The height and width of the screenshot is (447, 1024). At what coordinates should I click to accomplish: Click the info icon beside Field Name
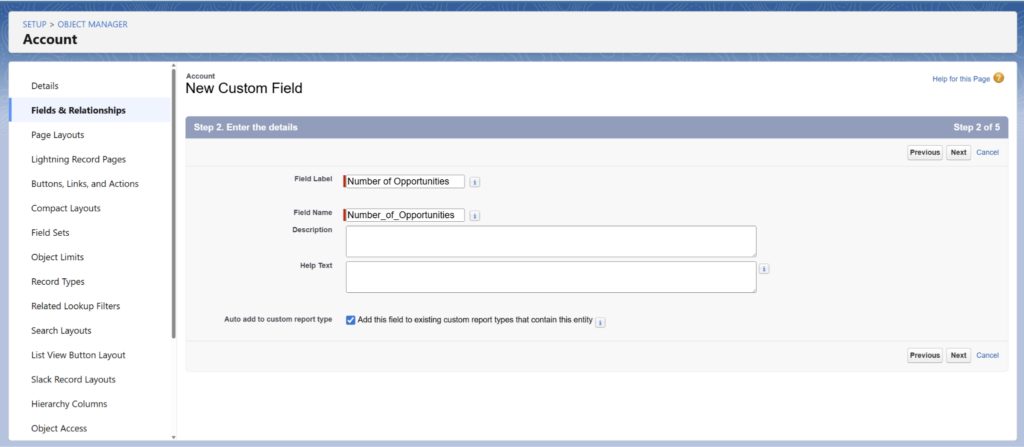[x=475, y=215]
